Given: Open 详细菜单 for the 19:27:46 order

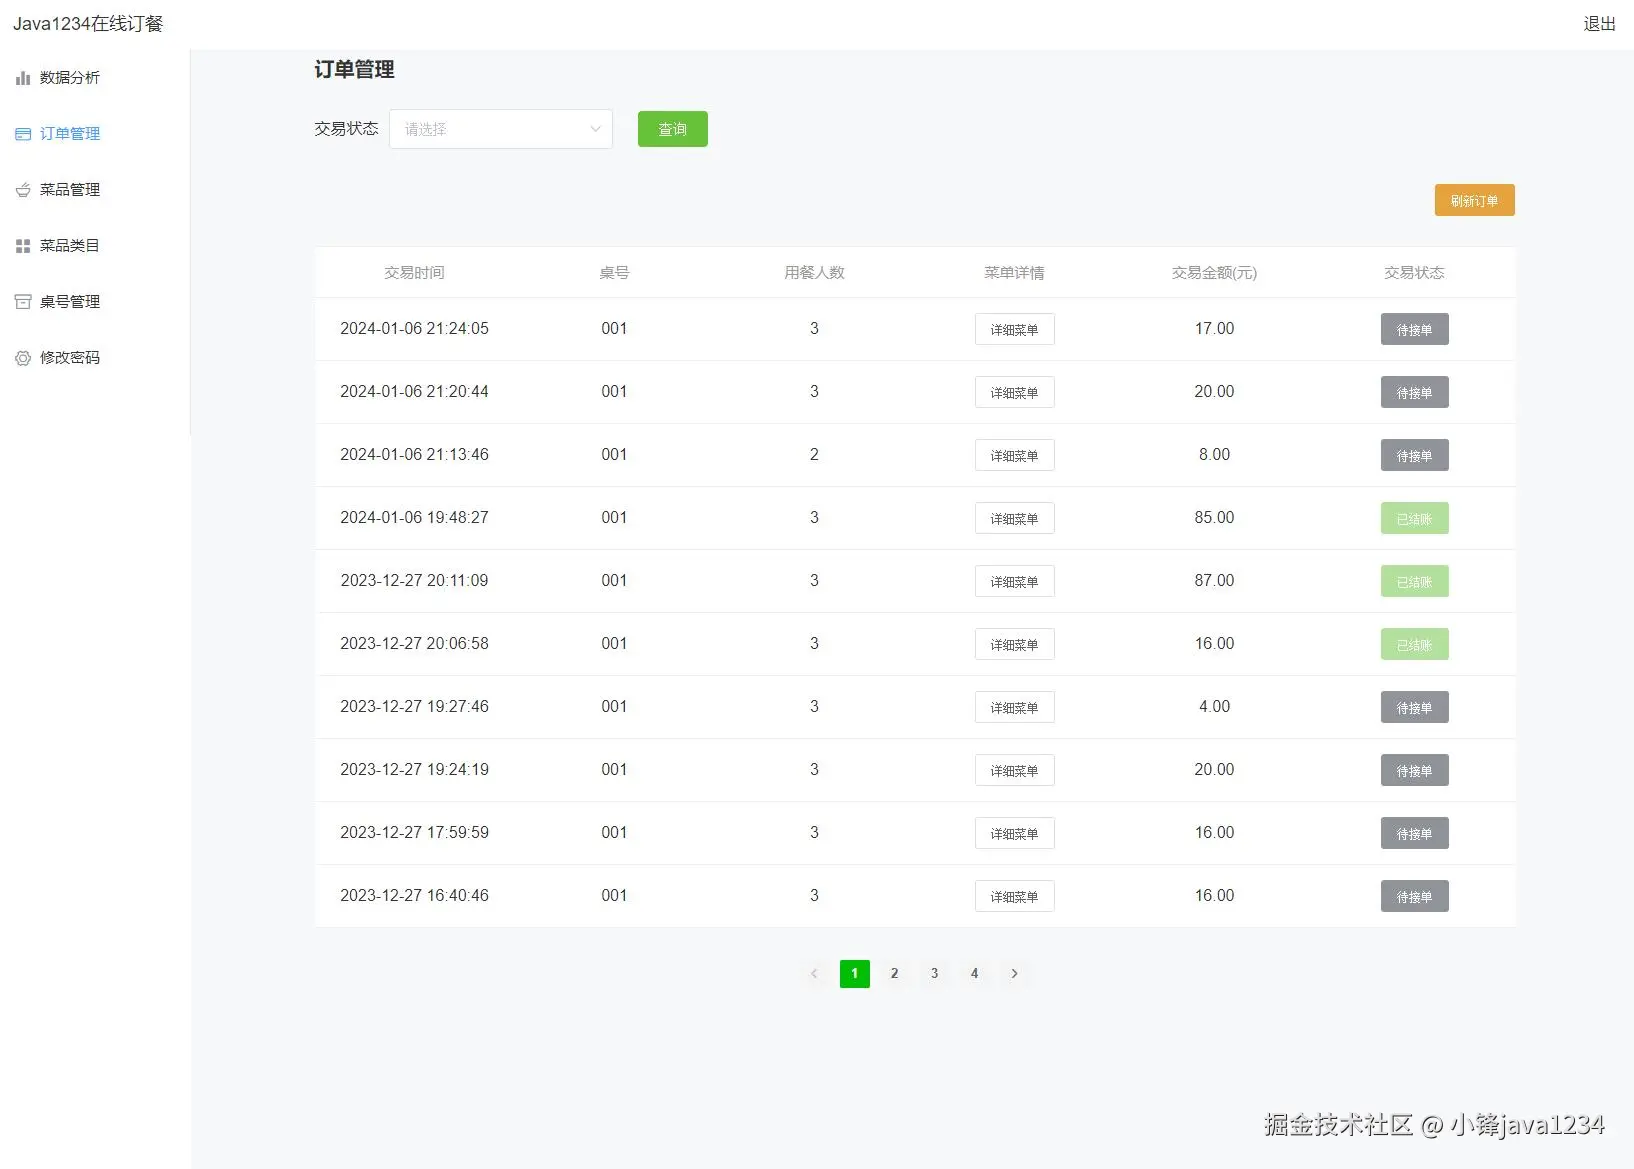Looking at the screenshot, I should tap(1014, 707).
